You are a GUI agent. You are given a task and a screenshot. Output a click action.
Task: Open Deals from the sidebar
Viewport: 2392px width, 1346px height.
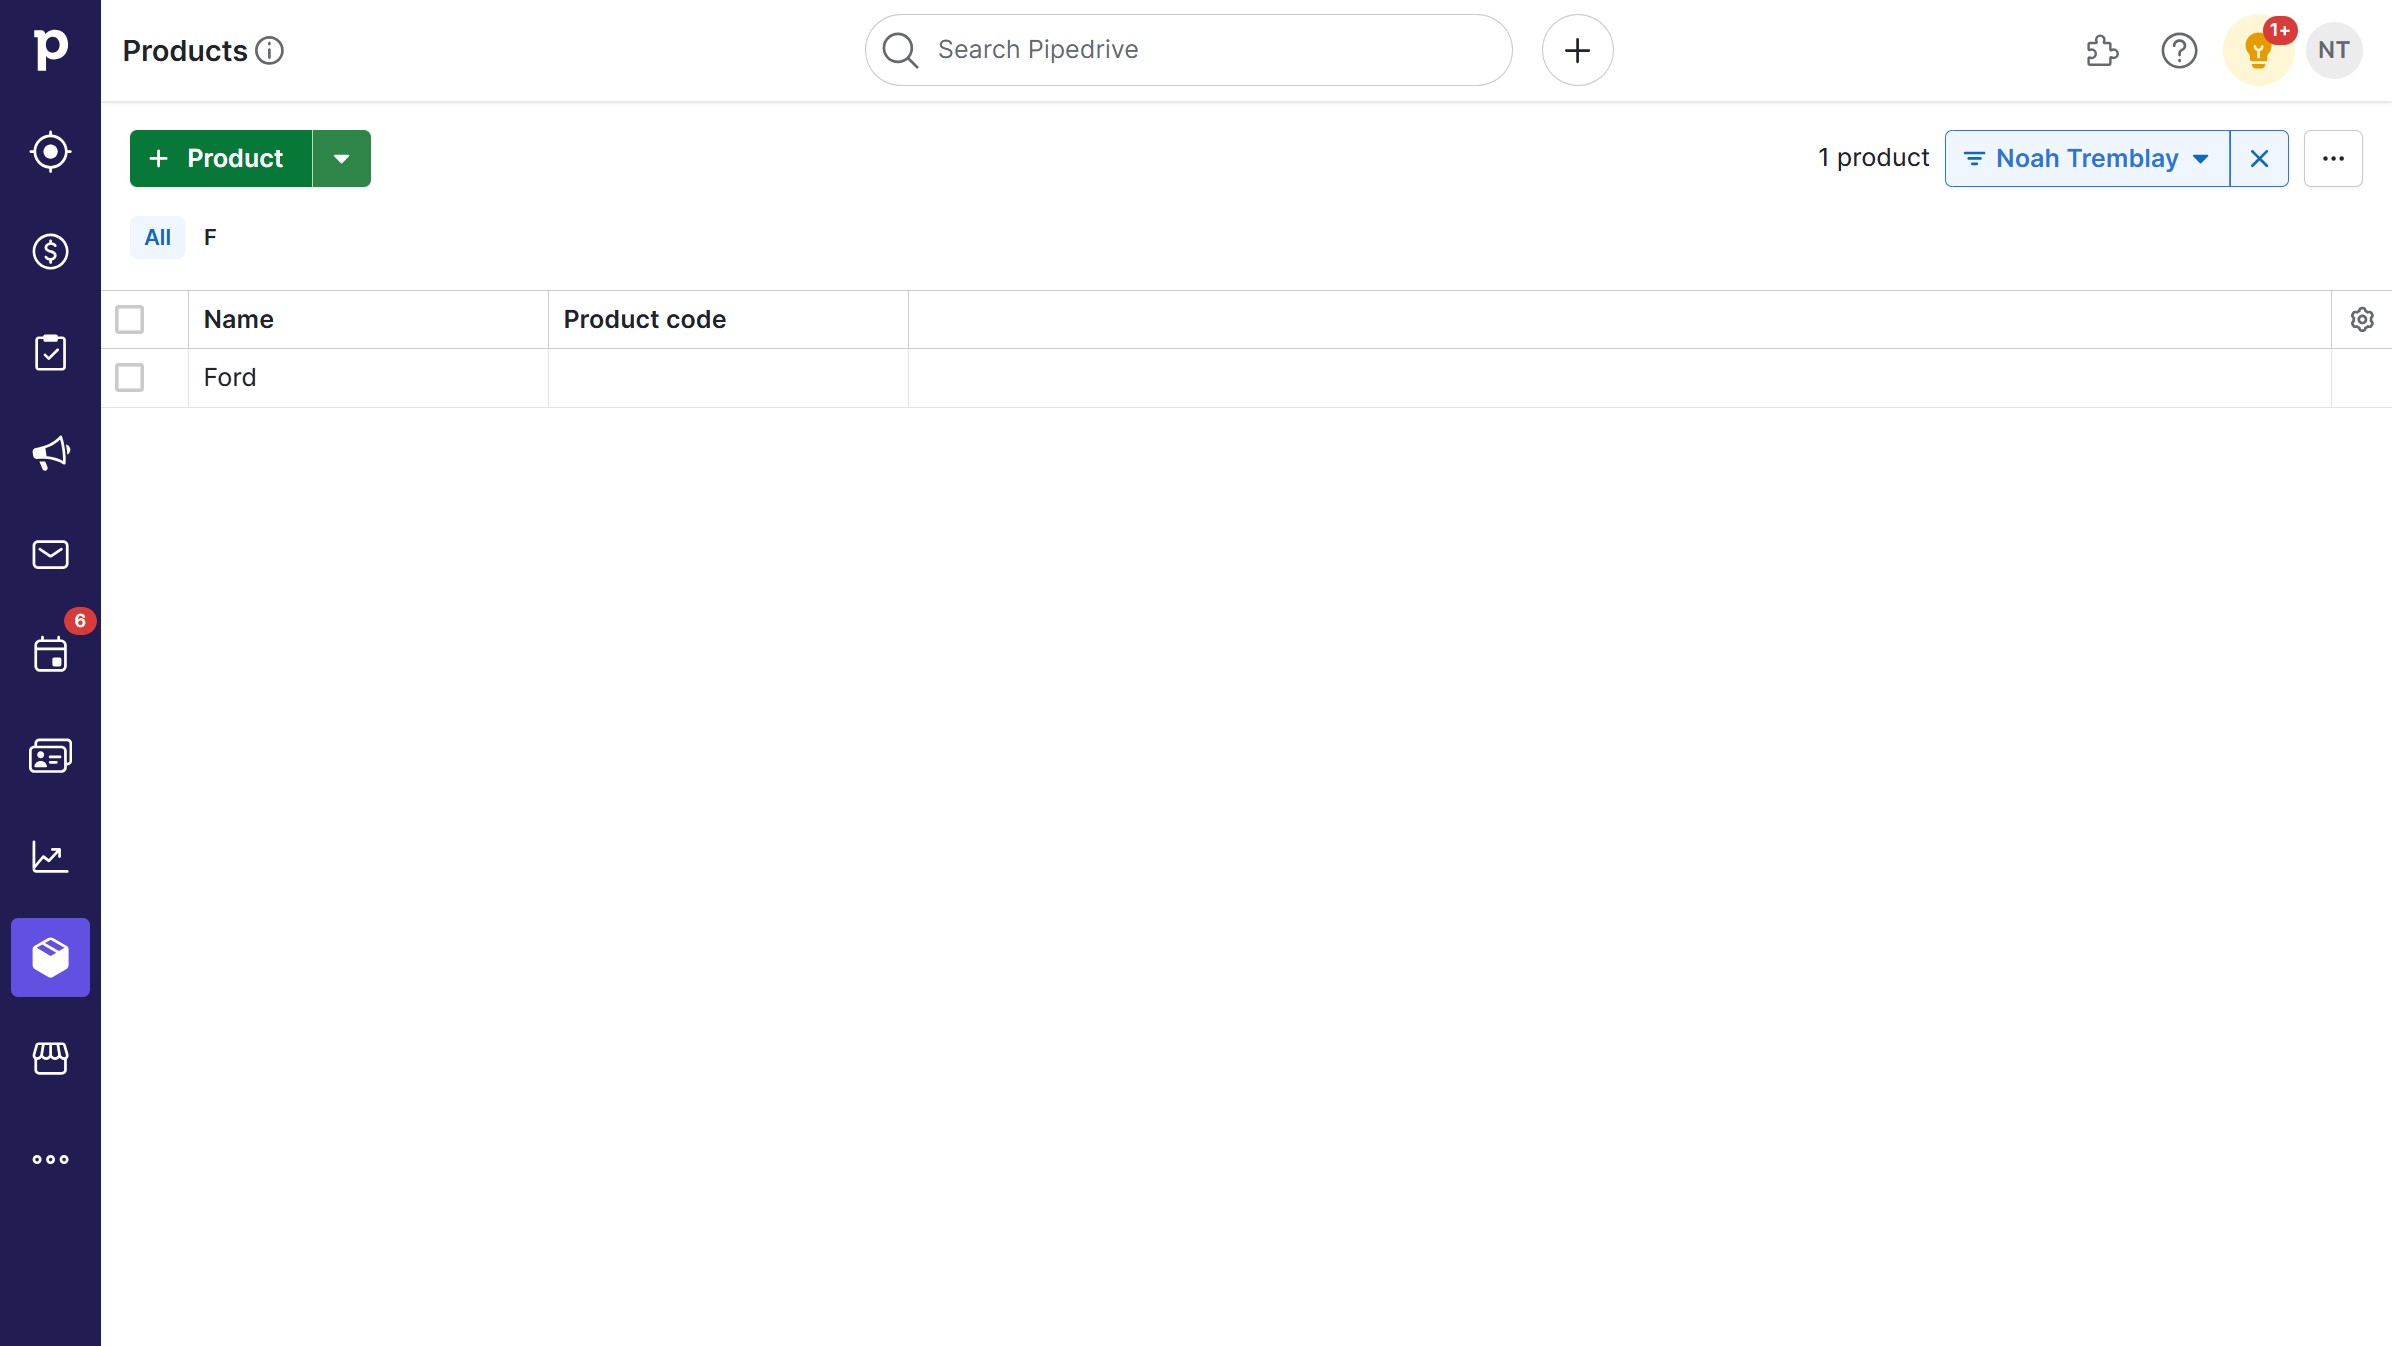(50, 252)
